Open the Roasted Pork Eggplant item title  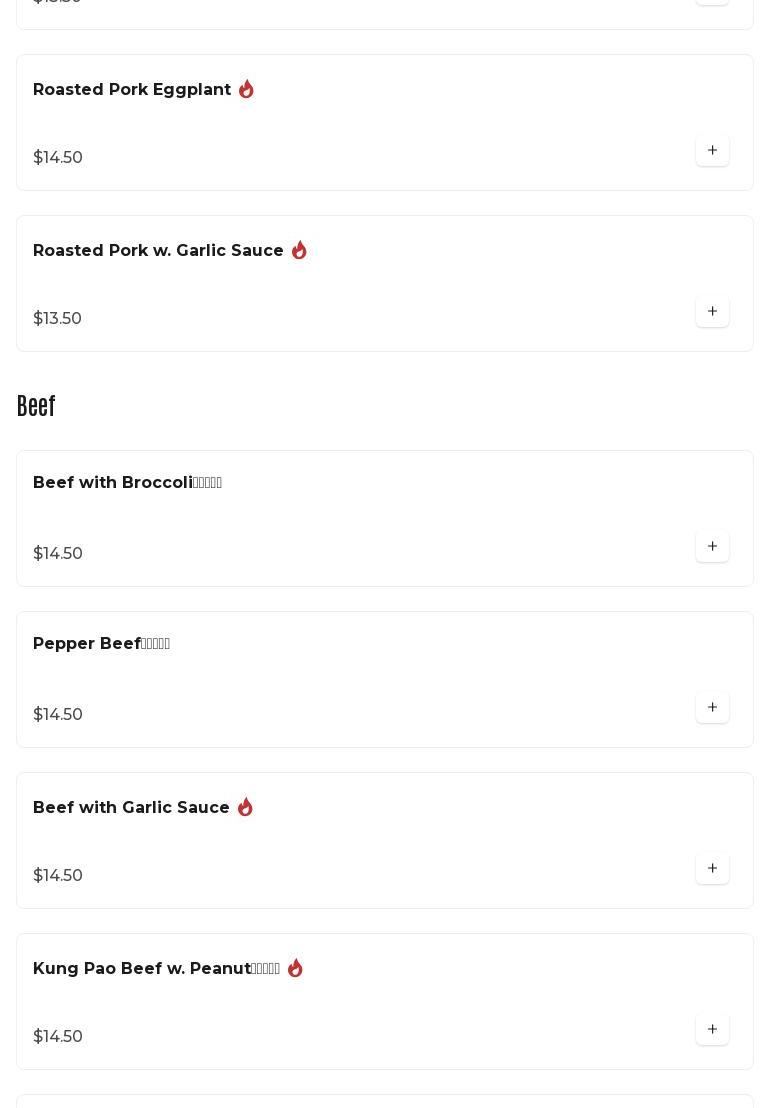click(x=132, y=90)
